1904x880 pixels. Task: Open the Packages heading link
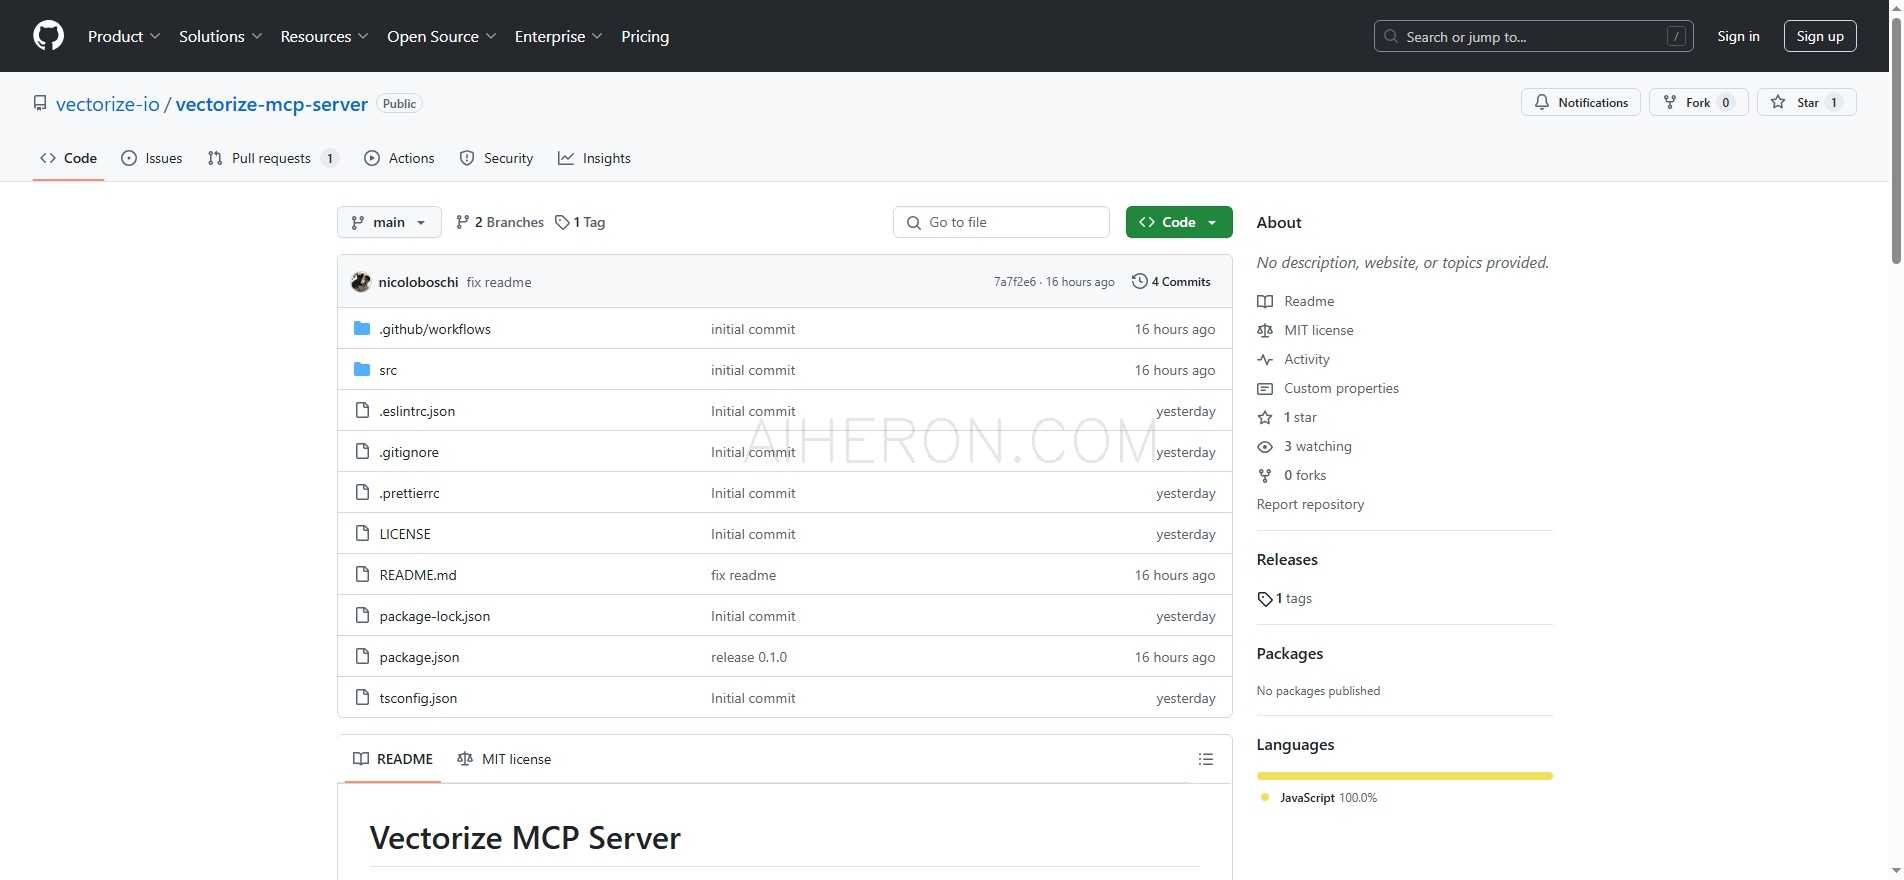pos(1290,653)
